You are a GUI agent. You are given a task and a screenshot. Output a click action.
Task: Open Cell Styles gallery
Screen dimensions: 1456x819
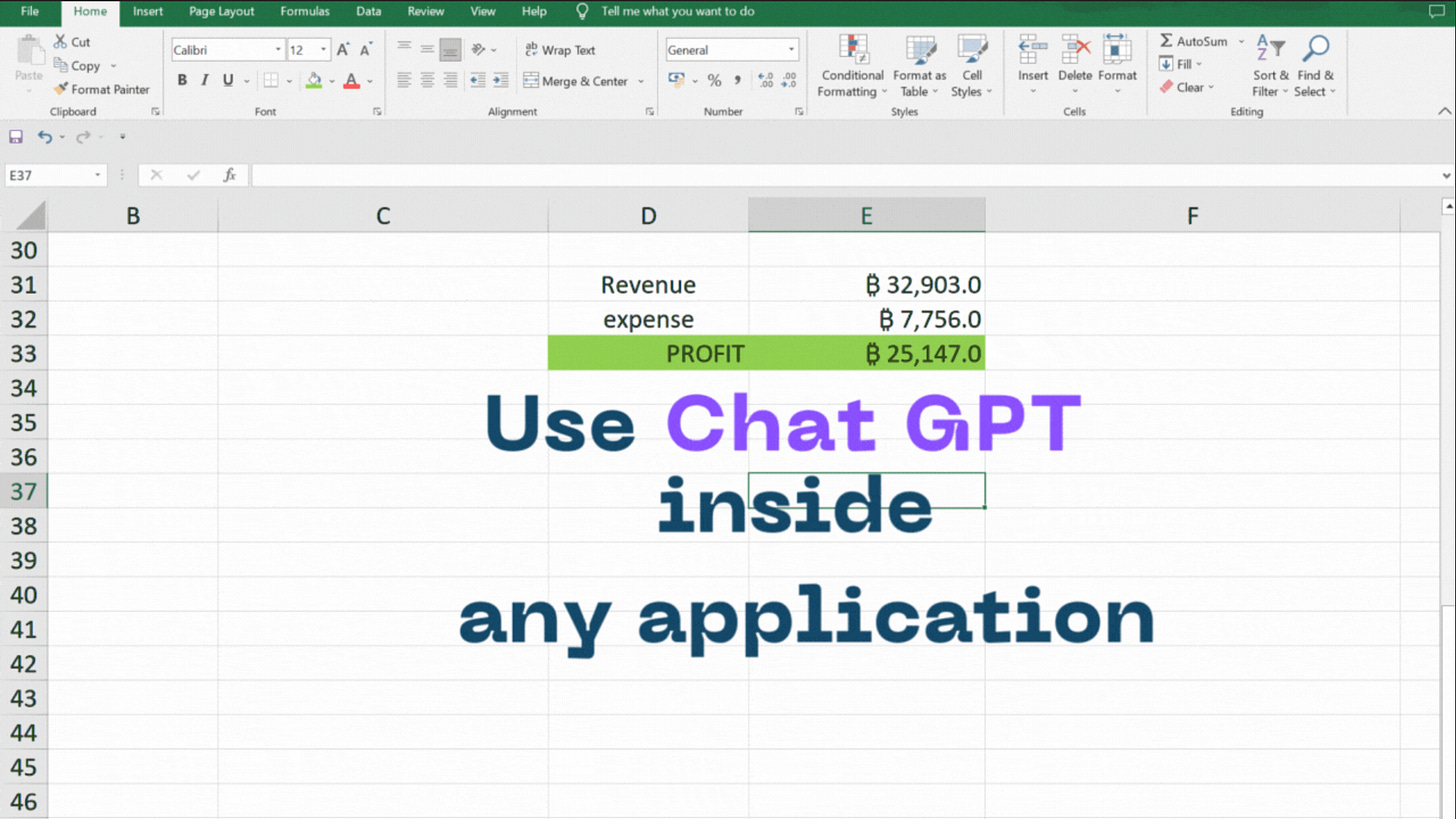click(971, 66)
